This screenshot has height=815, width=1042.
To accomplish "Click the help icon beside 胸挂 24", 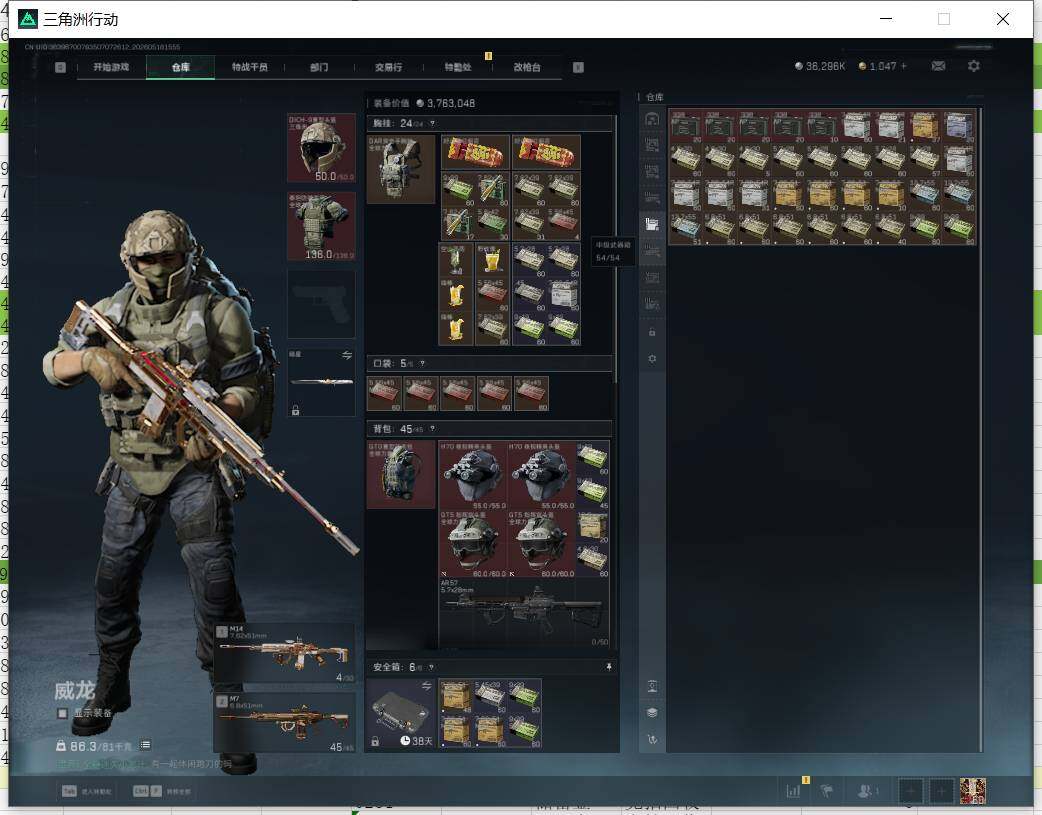I will tap(432, 124).
